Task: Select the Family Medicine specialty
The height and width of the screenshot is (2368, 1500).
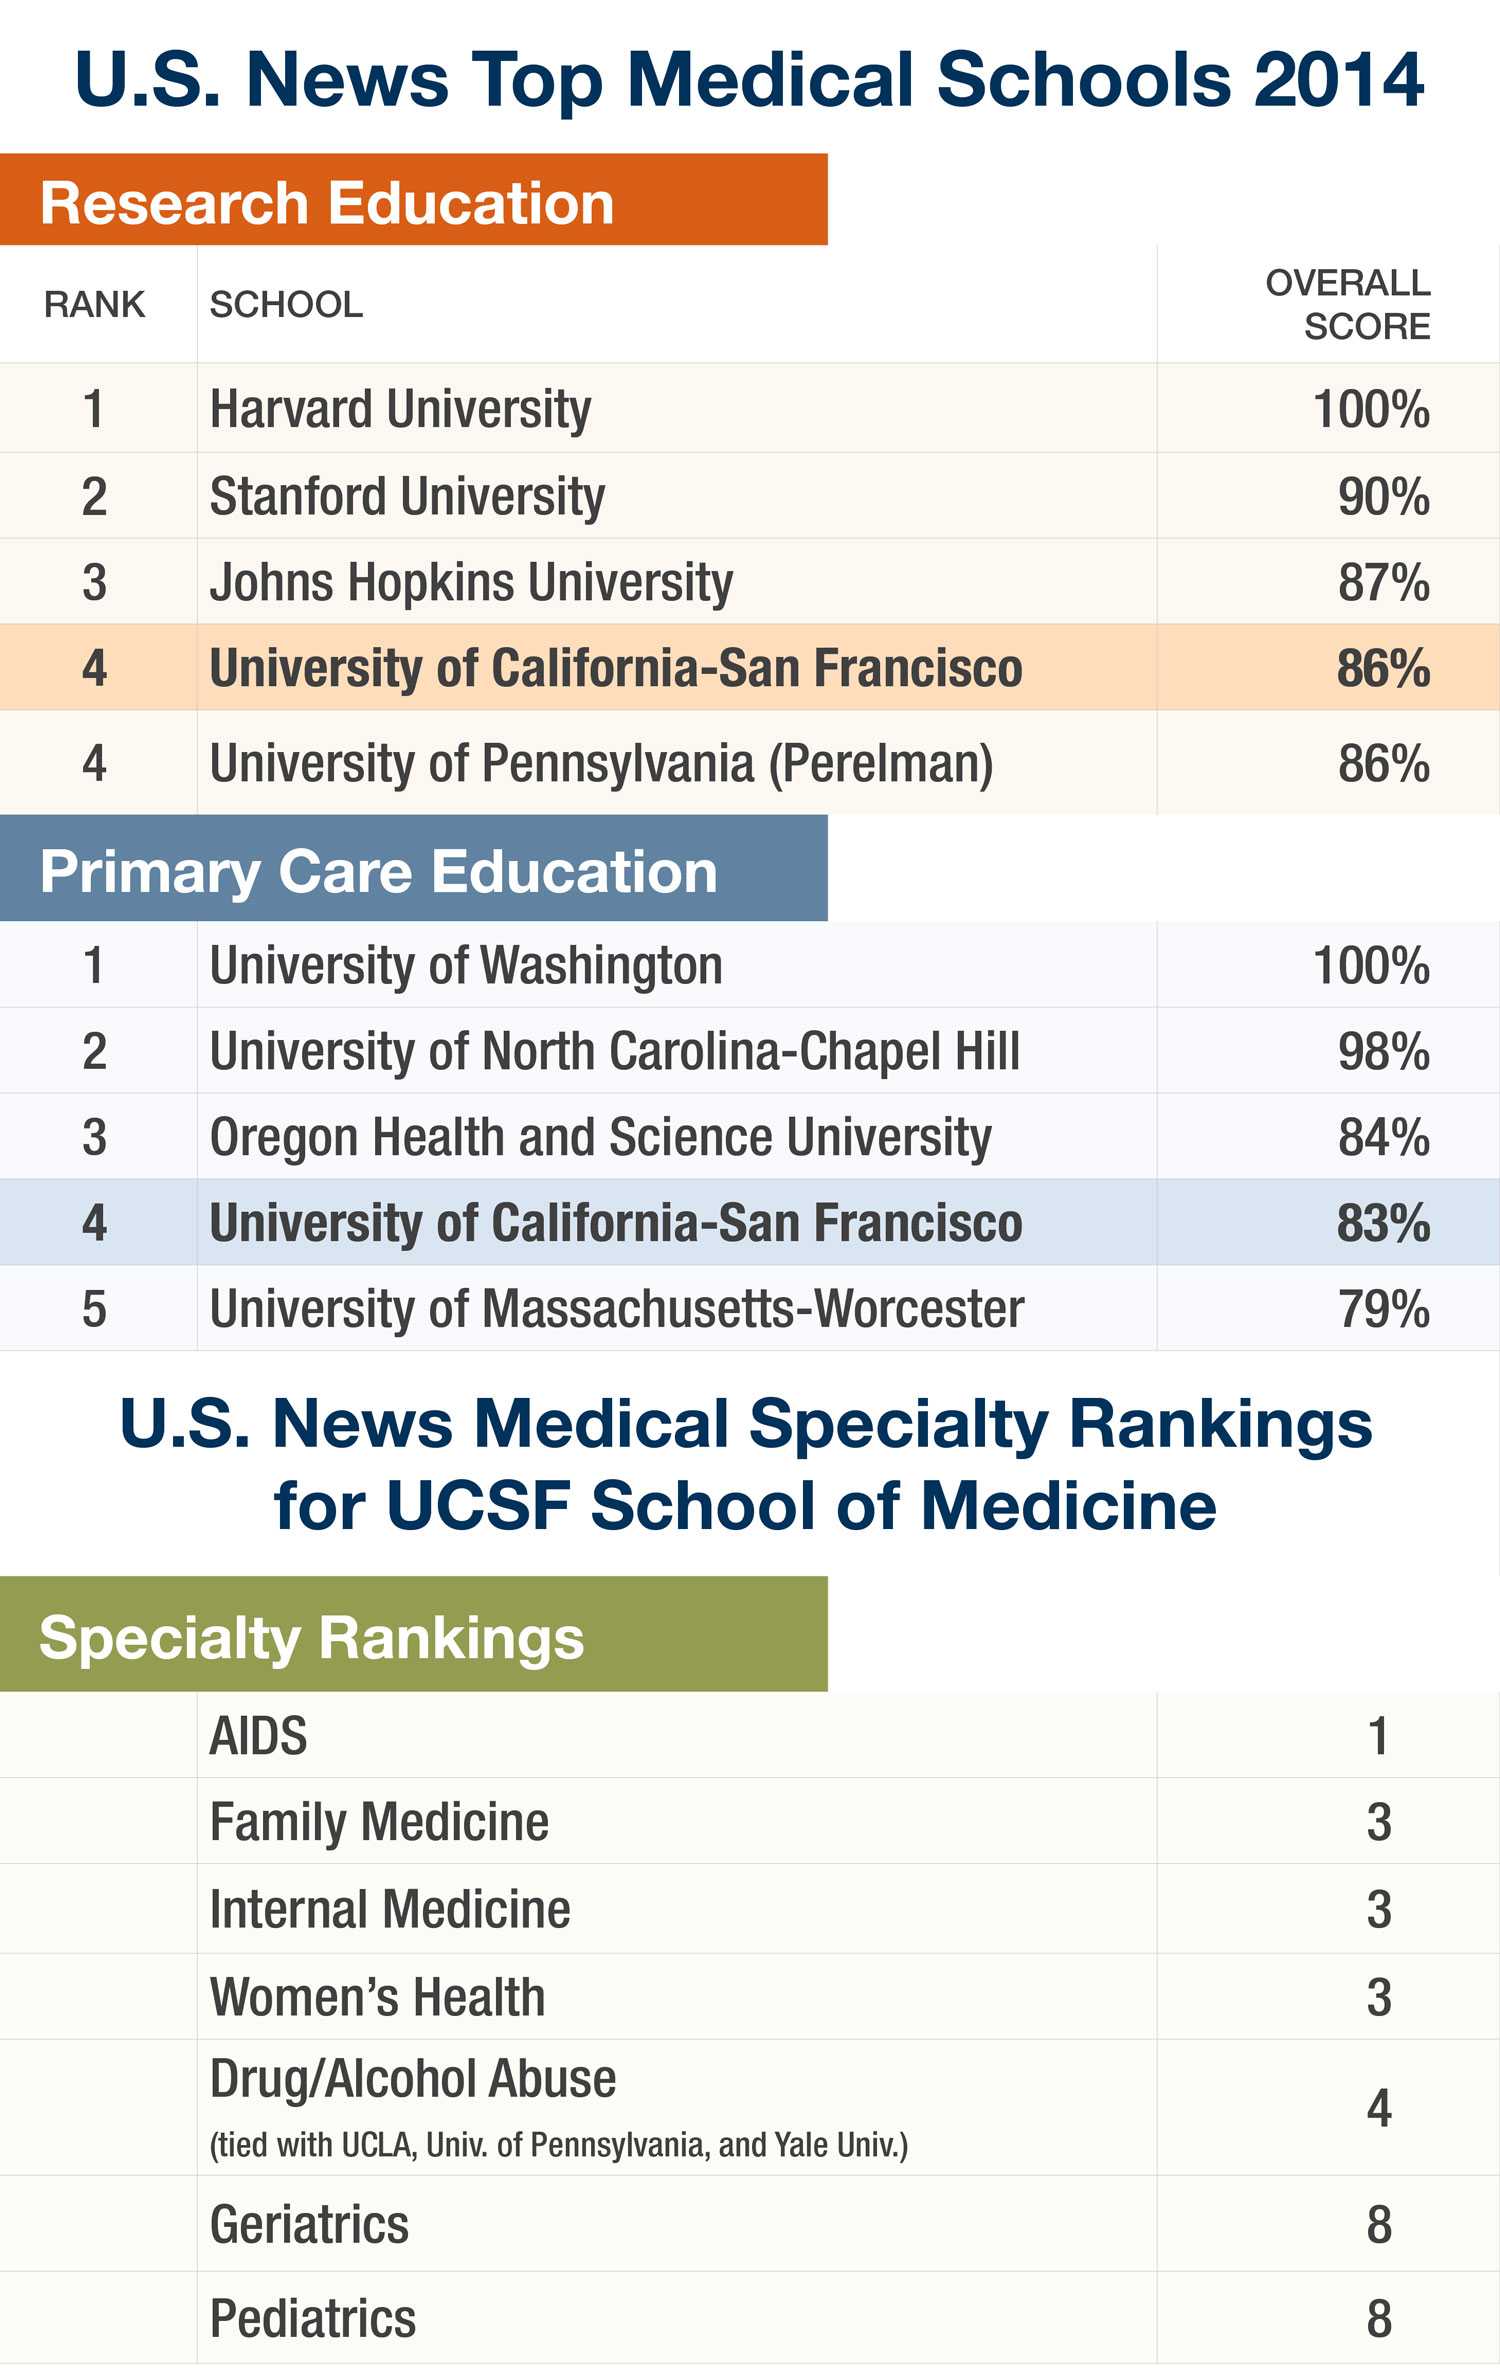Action: pyautogui.click(x=379, y=1822)
